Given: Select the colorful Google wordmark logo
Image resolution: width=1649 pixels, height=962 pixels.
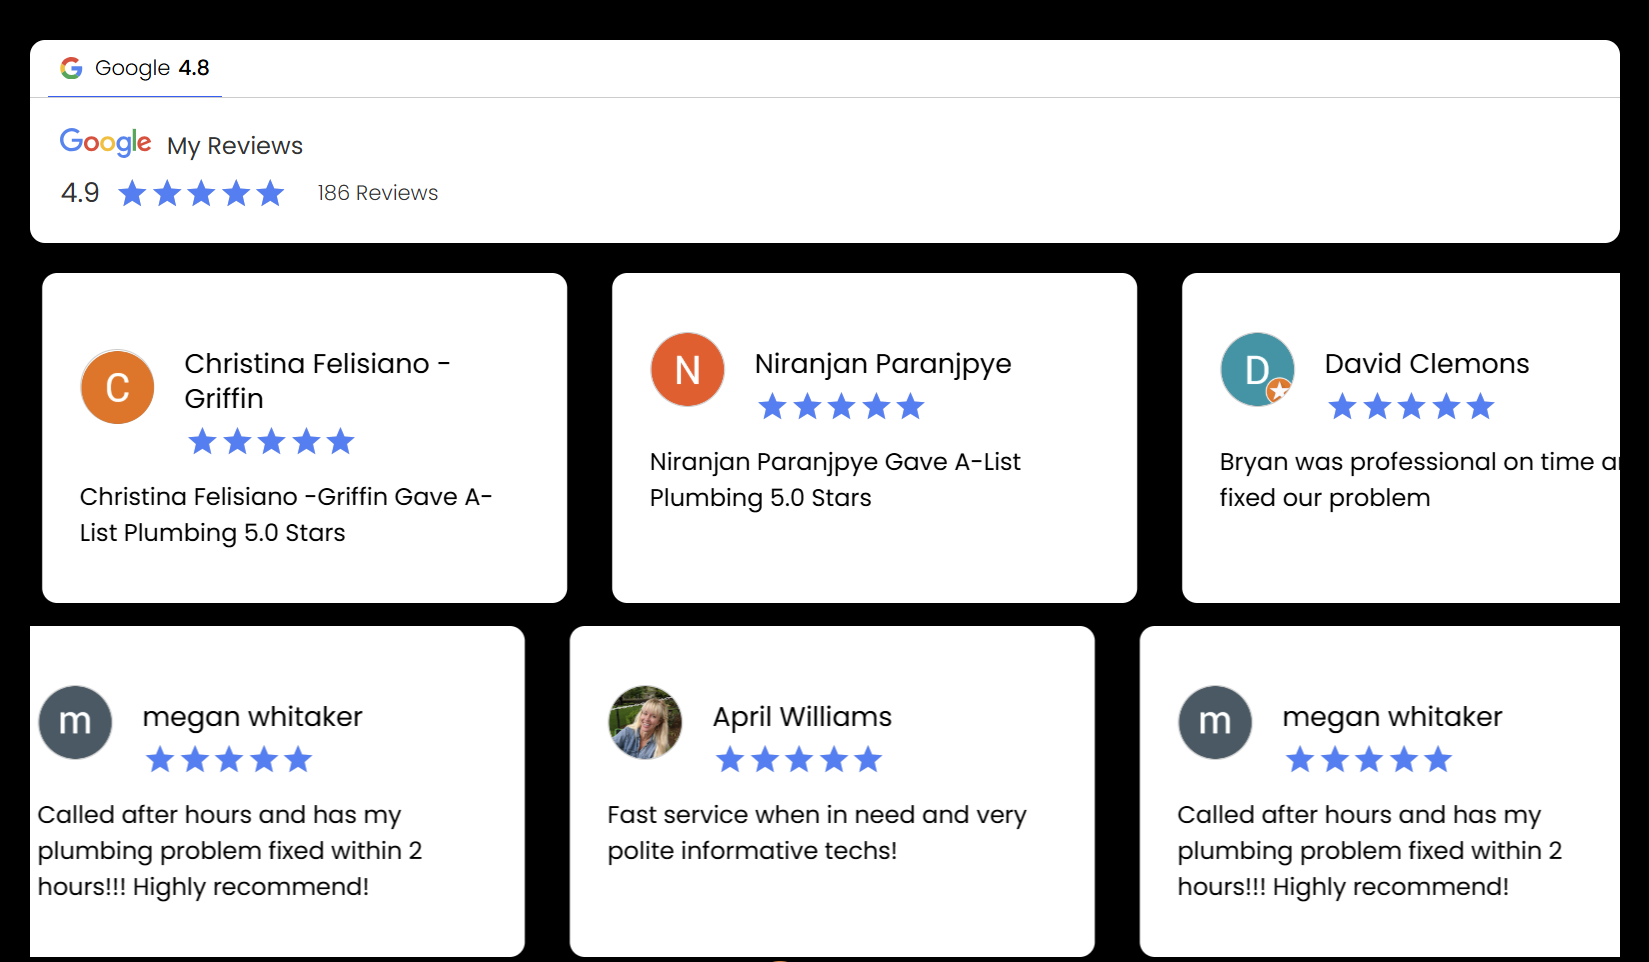Looking at the screenshot, I should coord(105,141).
